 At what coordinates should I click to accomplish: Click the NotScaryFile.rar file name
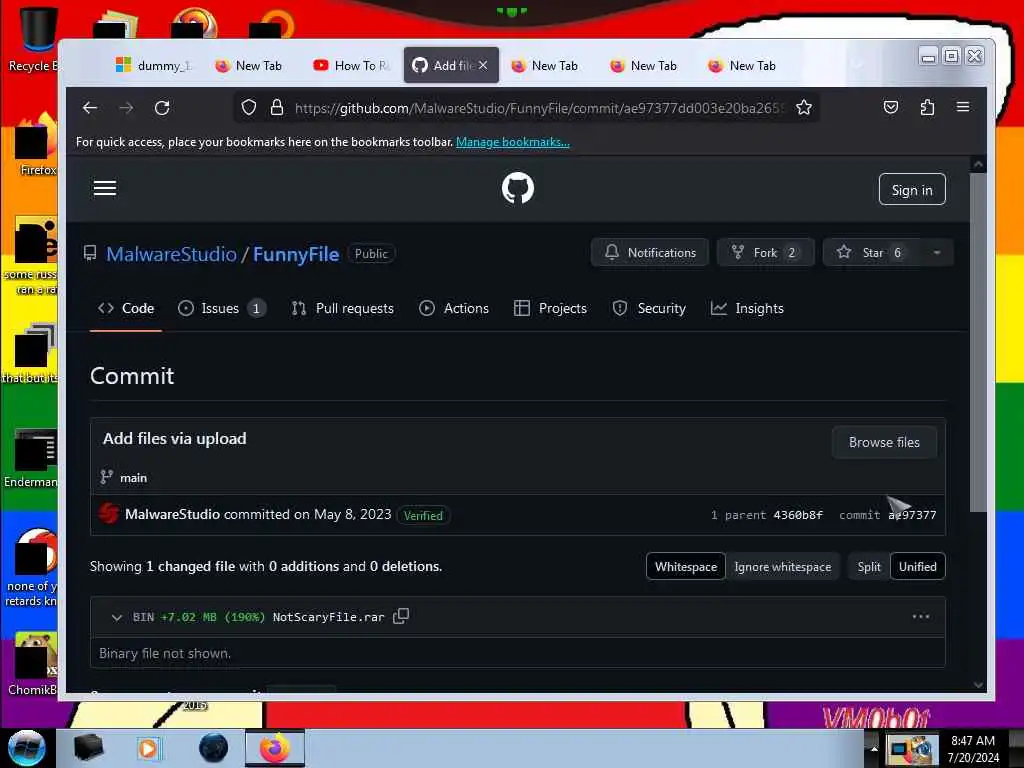pyautogui.click(x=328, y=617)
